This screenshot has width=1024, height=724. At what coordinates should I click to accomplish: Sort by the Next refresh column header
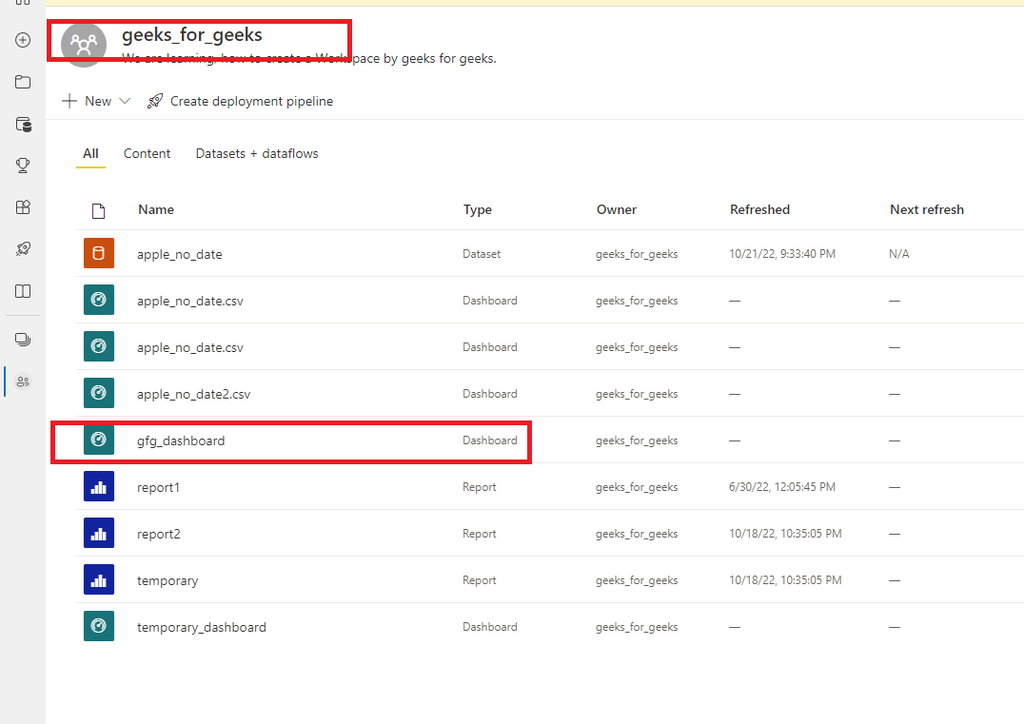pos(927,210)
